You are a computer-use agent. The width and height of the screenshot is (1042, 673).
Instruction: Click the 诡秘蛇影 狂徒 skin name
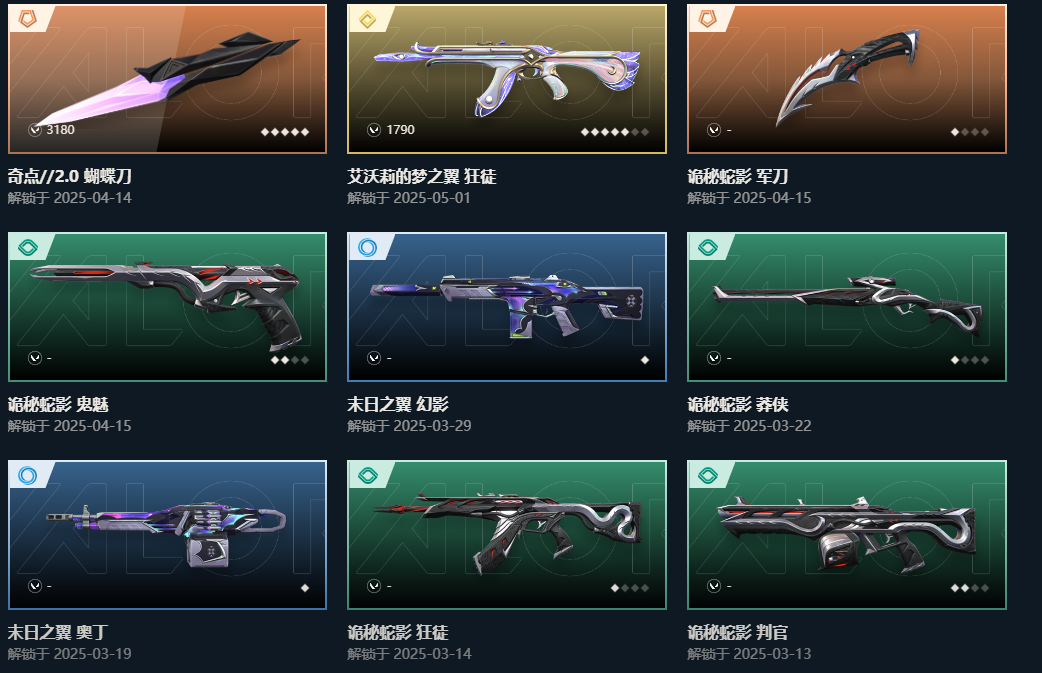(398, 632)
